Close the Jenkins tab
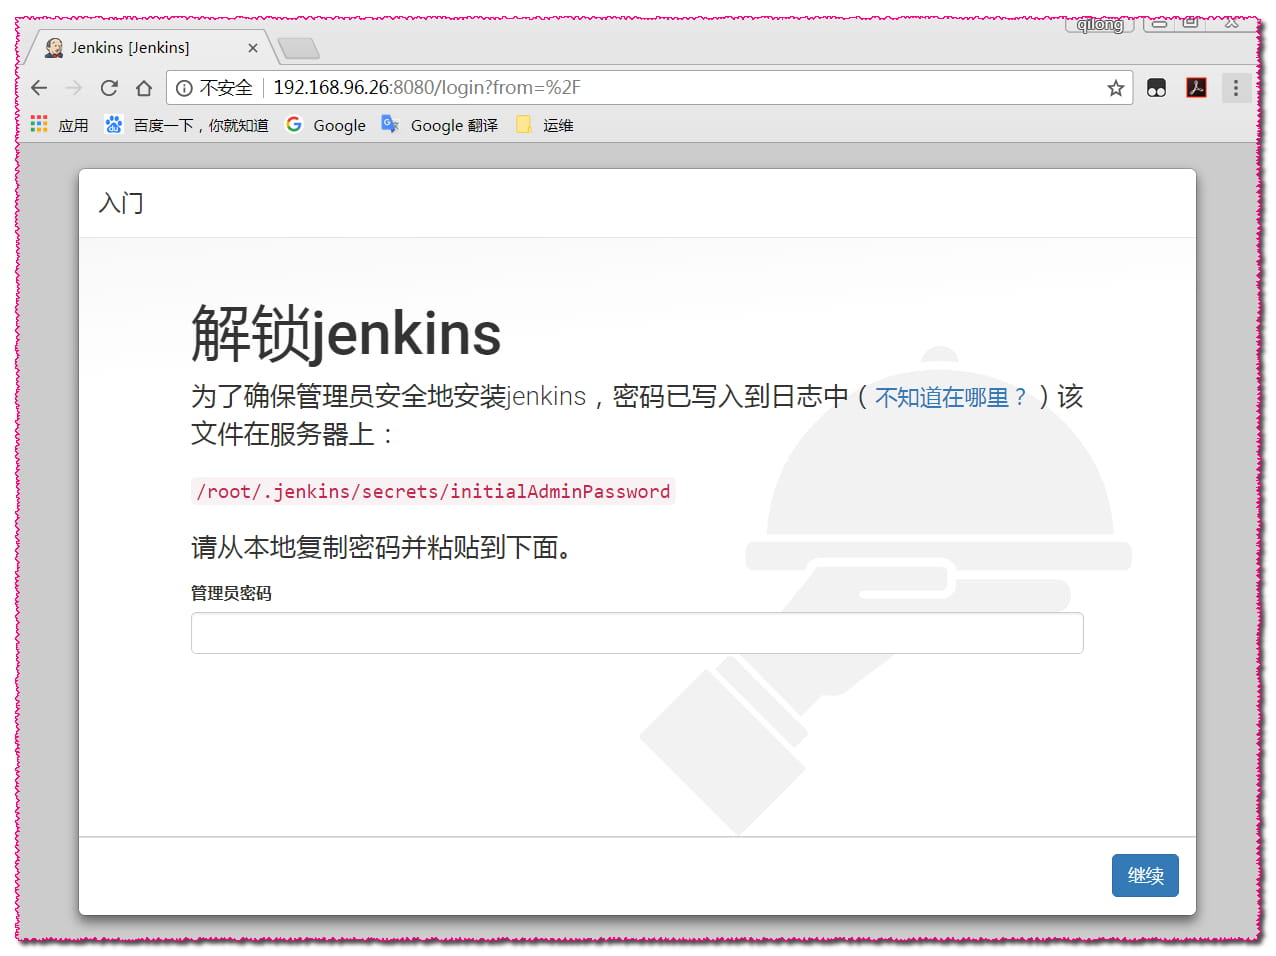1276x956 pixels. coord(253,48)
